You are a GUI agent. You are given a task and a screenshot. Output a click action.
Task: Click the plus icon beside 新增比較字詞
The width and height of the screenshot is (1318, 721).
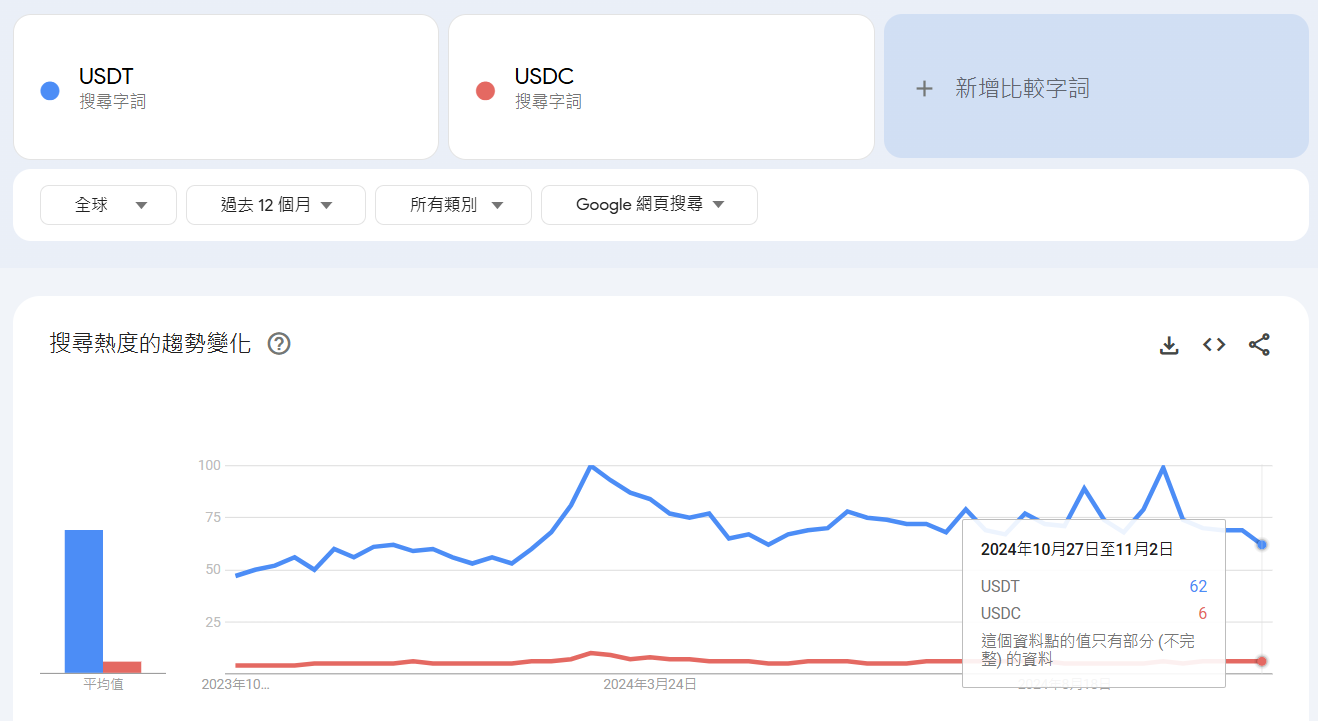(923, 88)
